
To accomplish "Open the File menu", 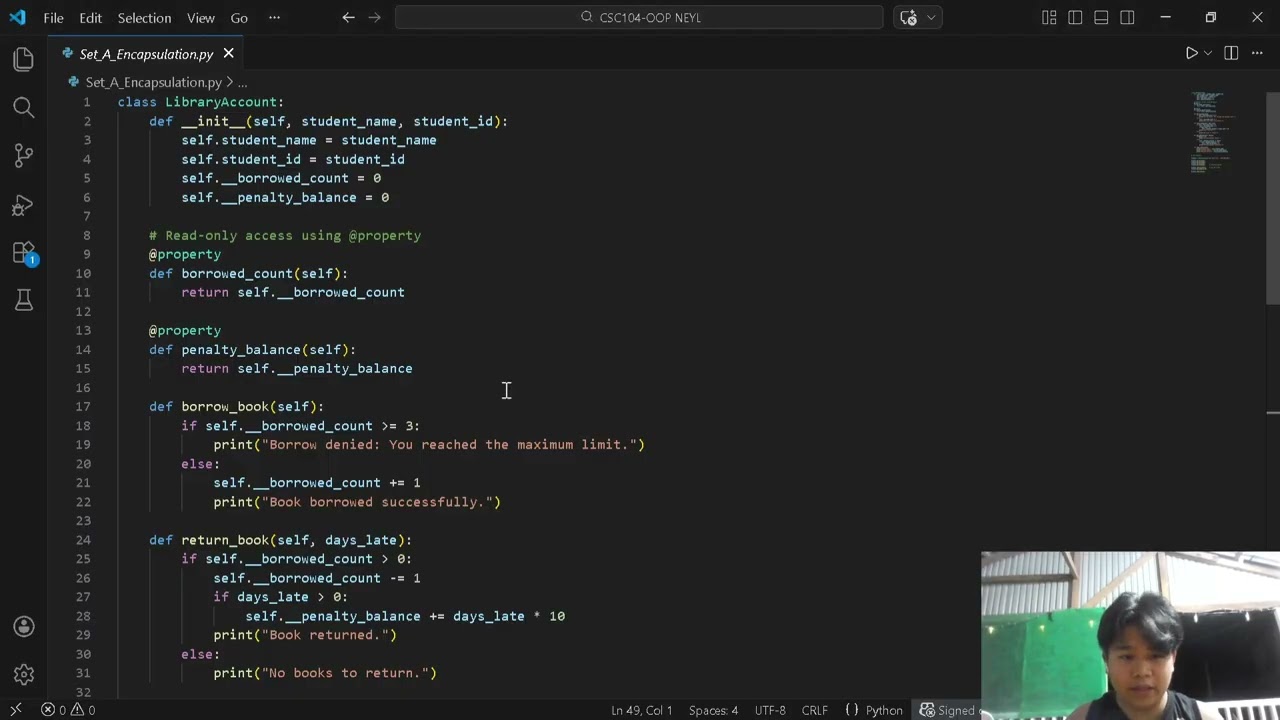I will (53, 17).
